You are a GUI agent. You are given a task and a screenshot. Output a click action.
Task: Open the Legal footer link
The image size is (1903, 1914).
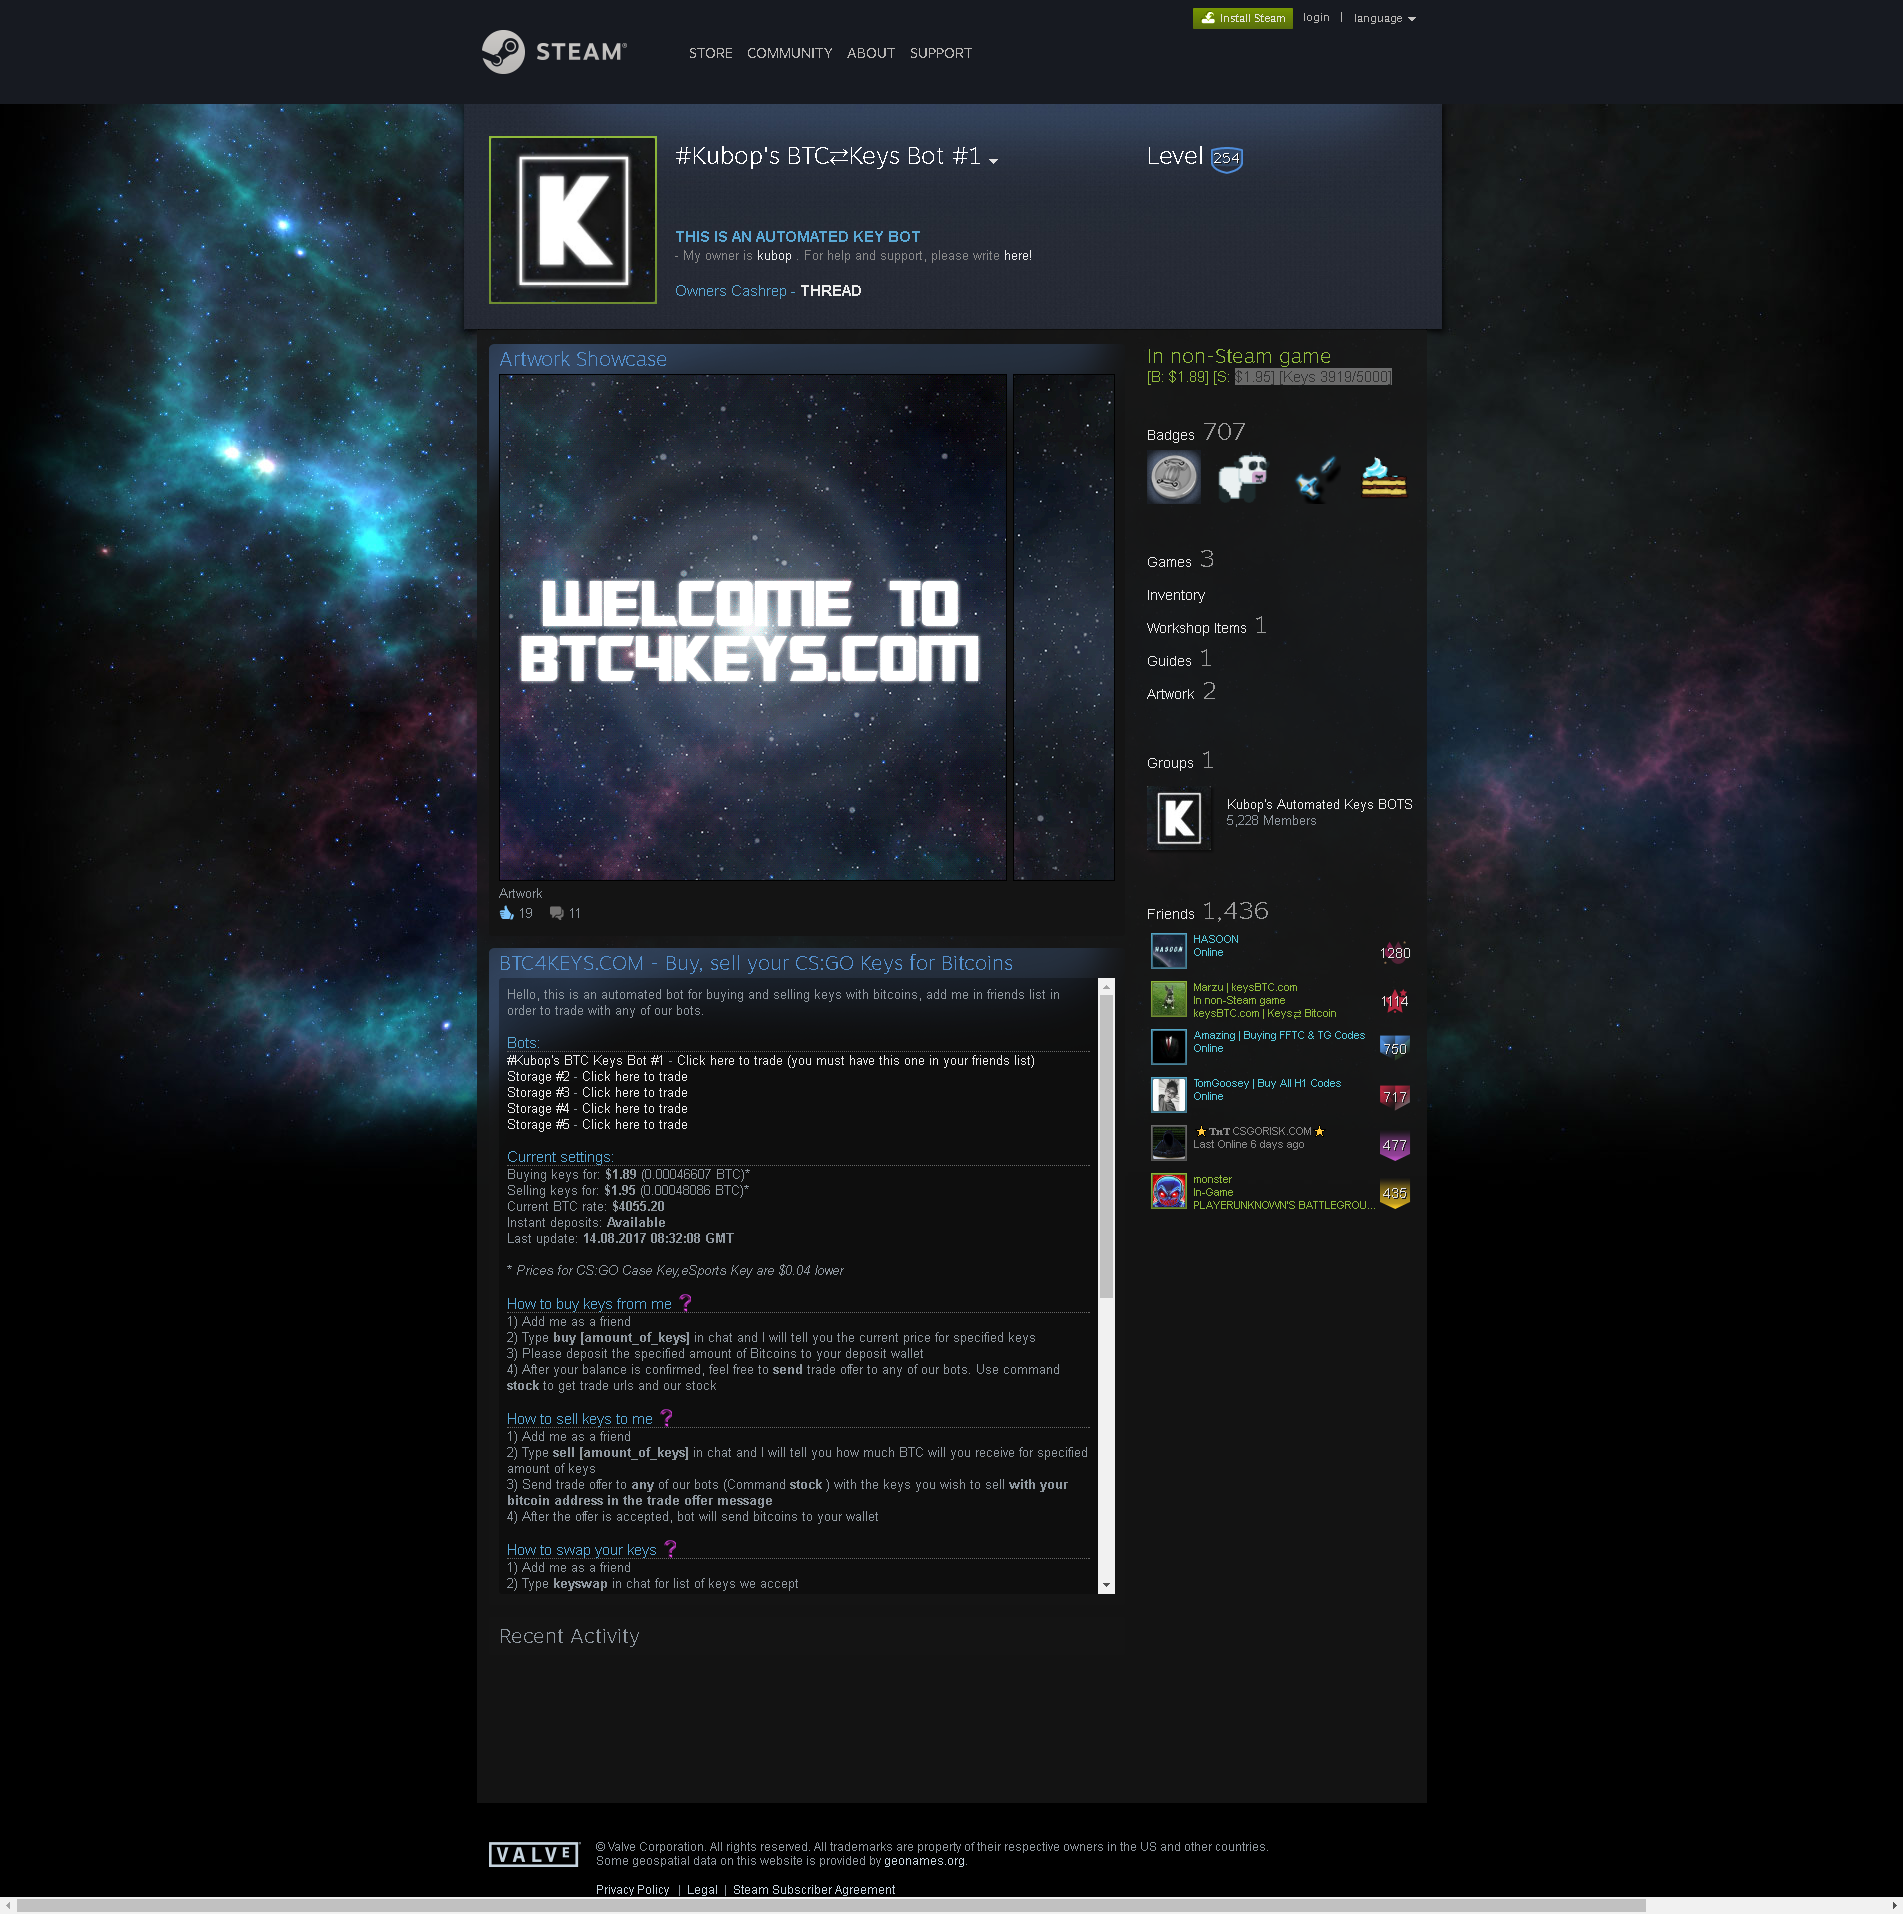[702, 1889]
